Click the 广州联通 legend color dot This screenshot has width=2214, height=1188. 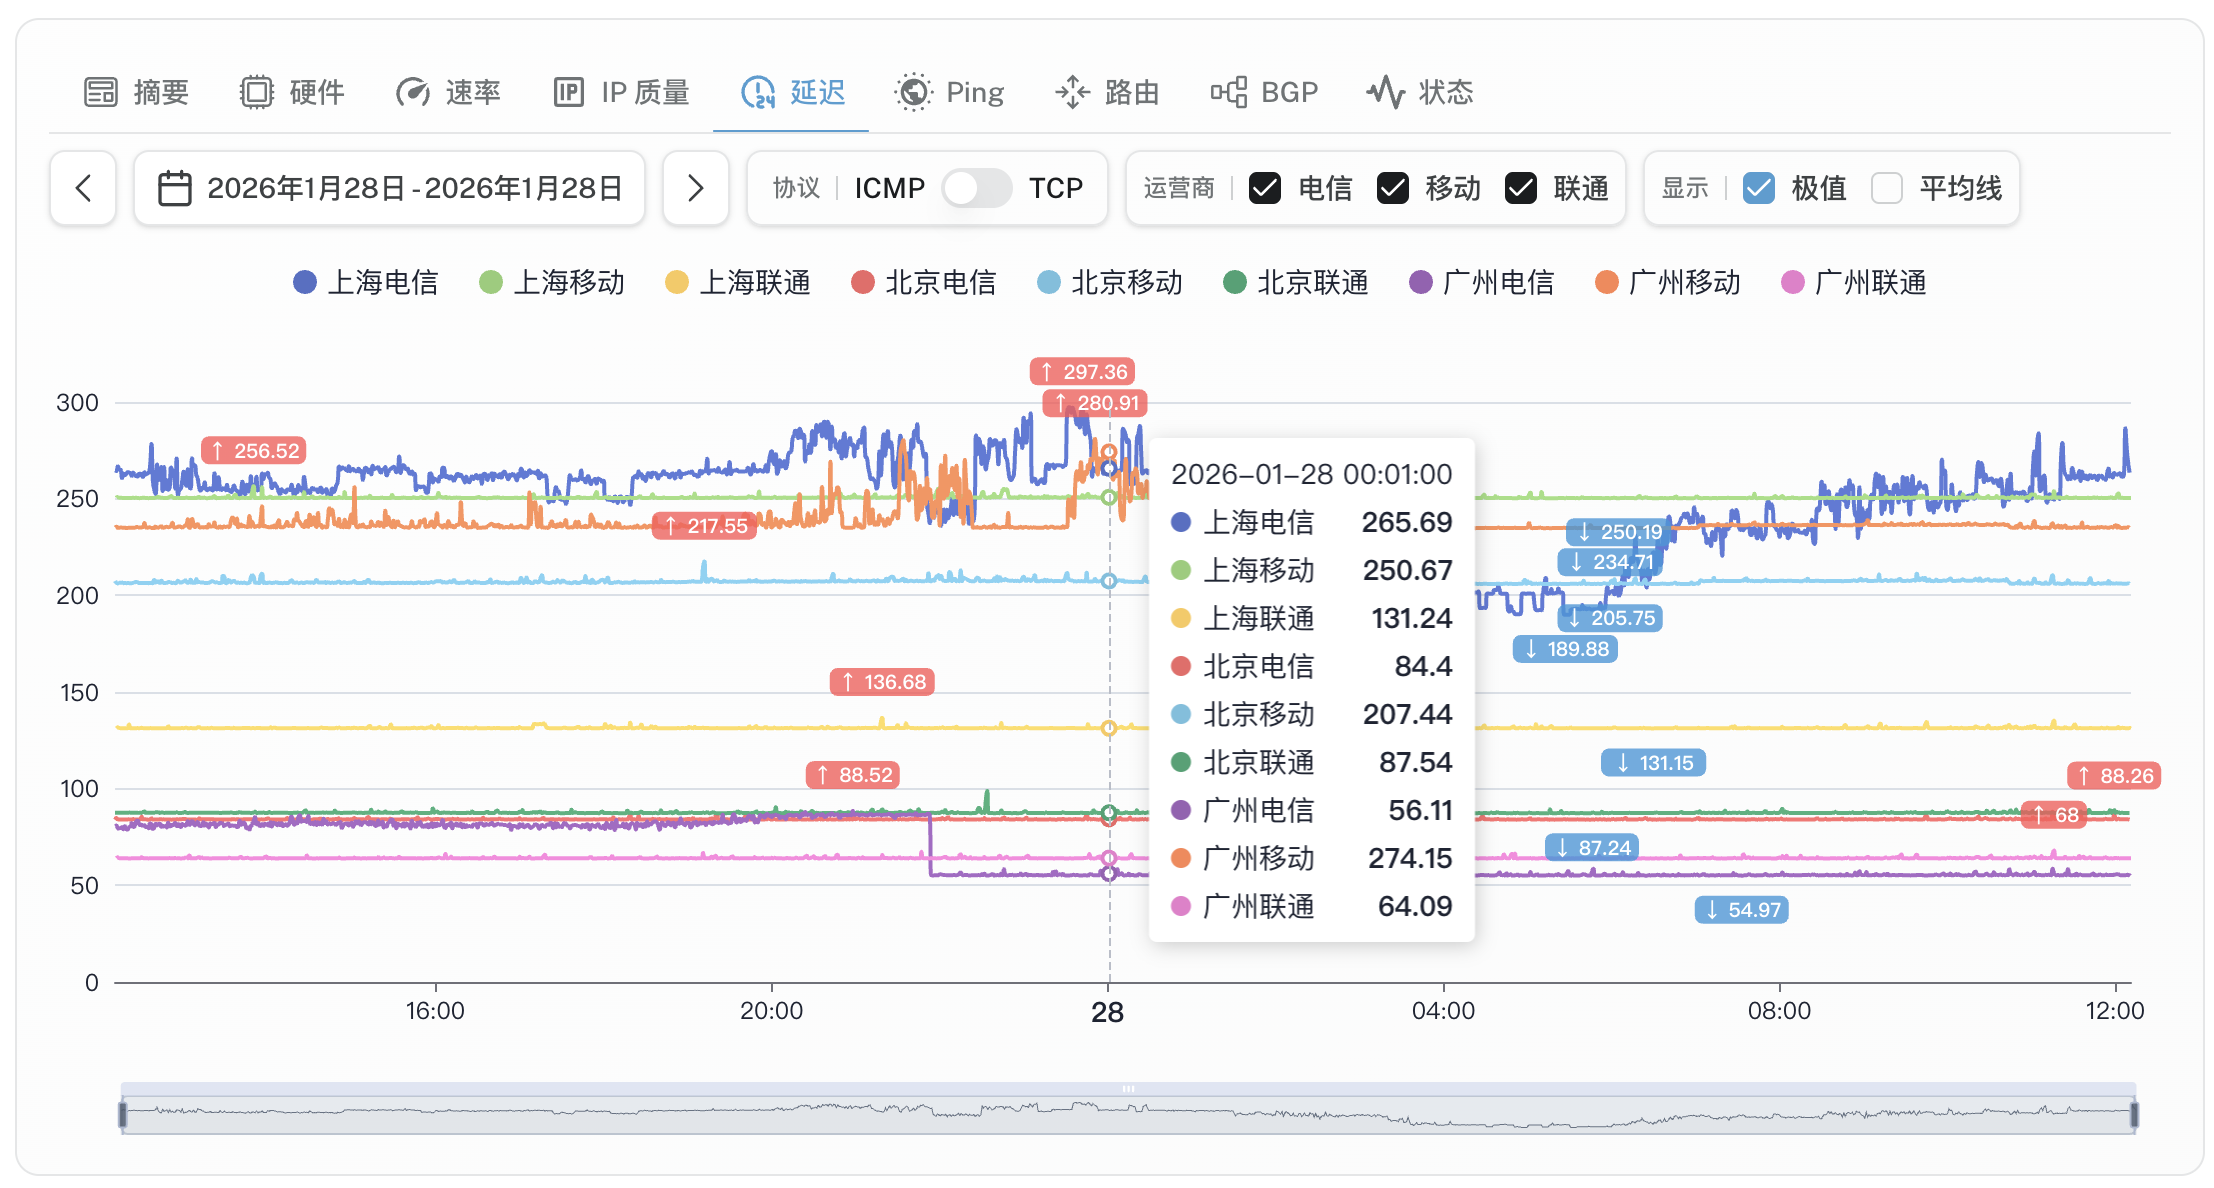(1793, 283)
